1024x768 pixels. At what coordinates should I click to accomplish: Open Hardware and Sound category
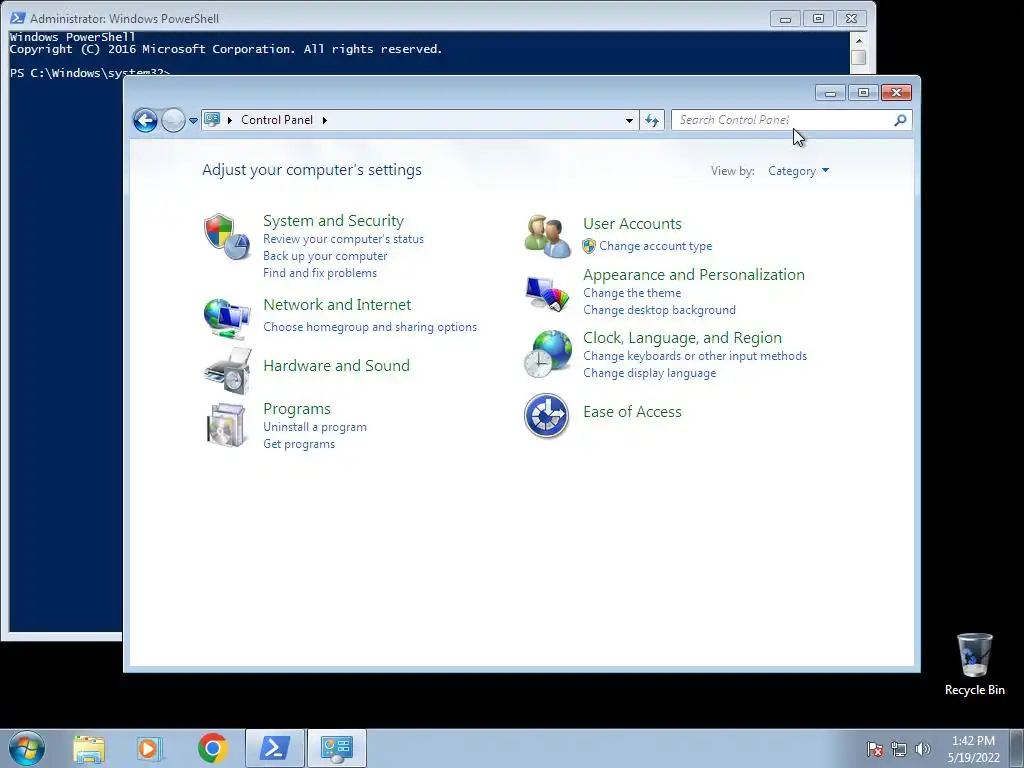336,366
